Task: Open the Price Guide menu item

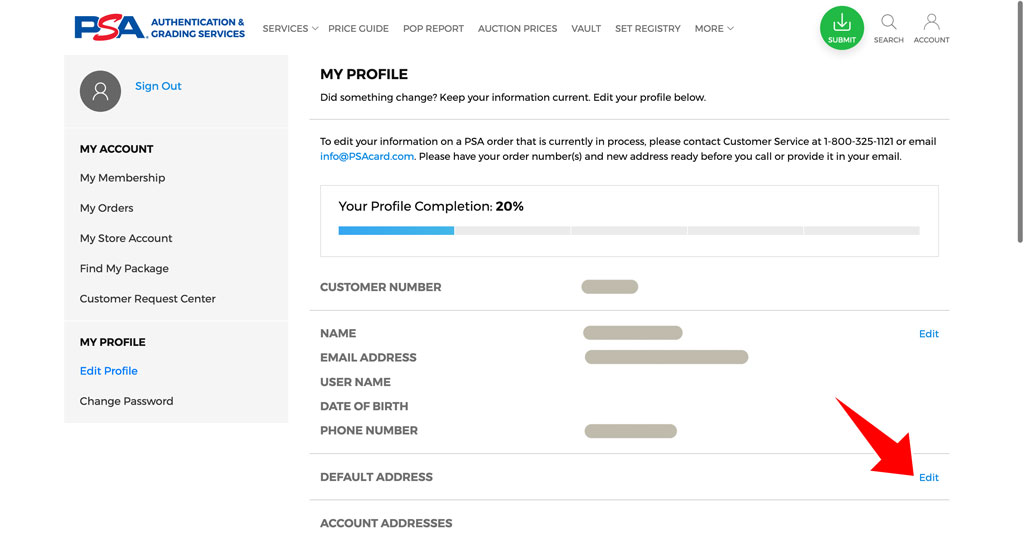Action: [x=358, y=29]
